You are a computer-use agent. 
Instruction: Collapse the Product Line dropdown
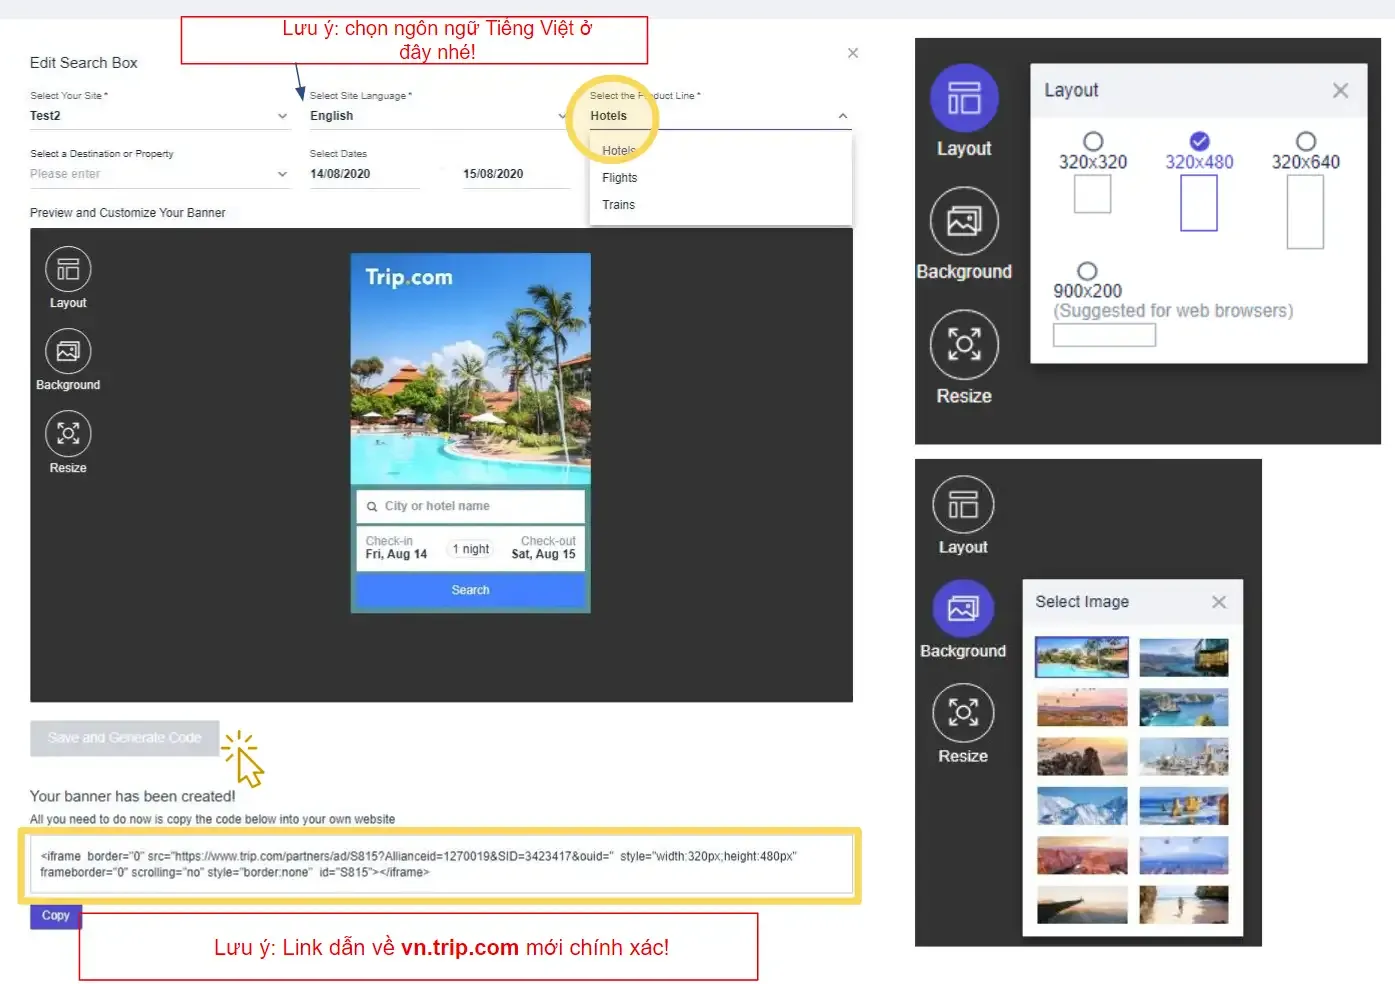click(x=842, y=115)
